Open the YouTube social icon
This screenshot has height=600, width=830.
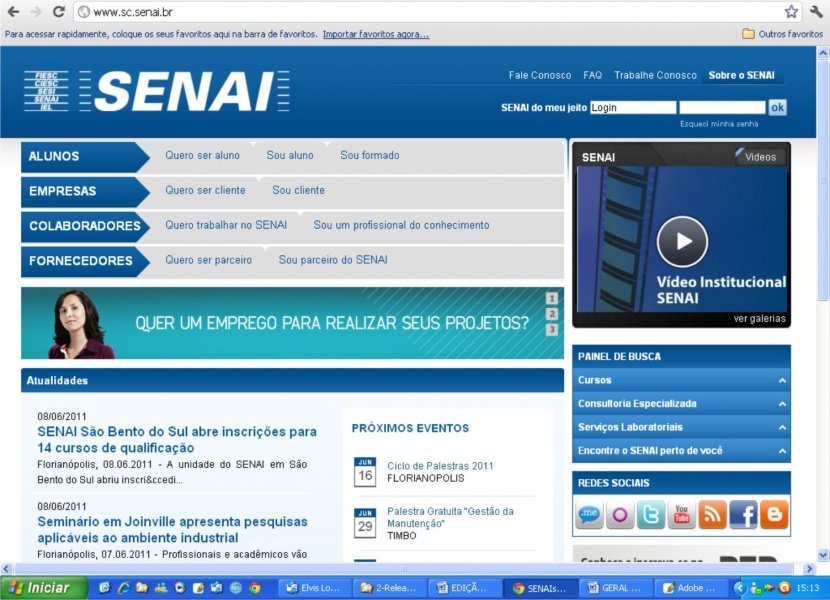[681, 514]
